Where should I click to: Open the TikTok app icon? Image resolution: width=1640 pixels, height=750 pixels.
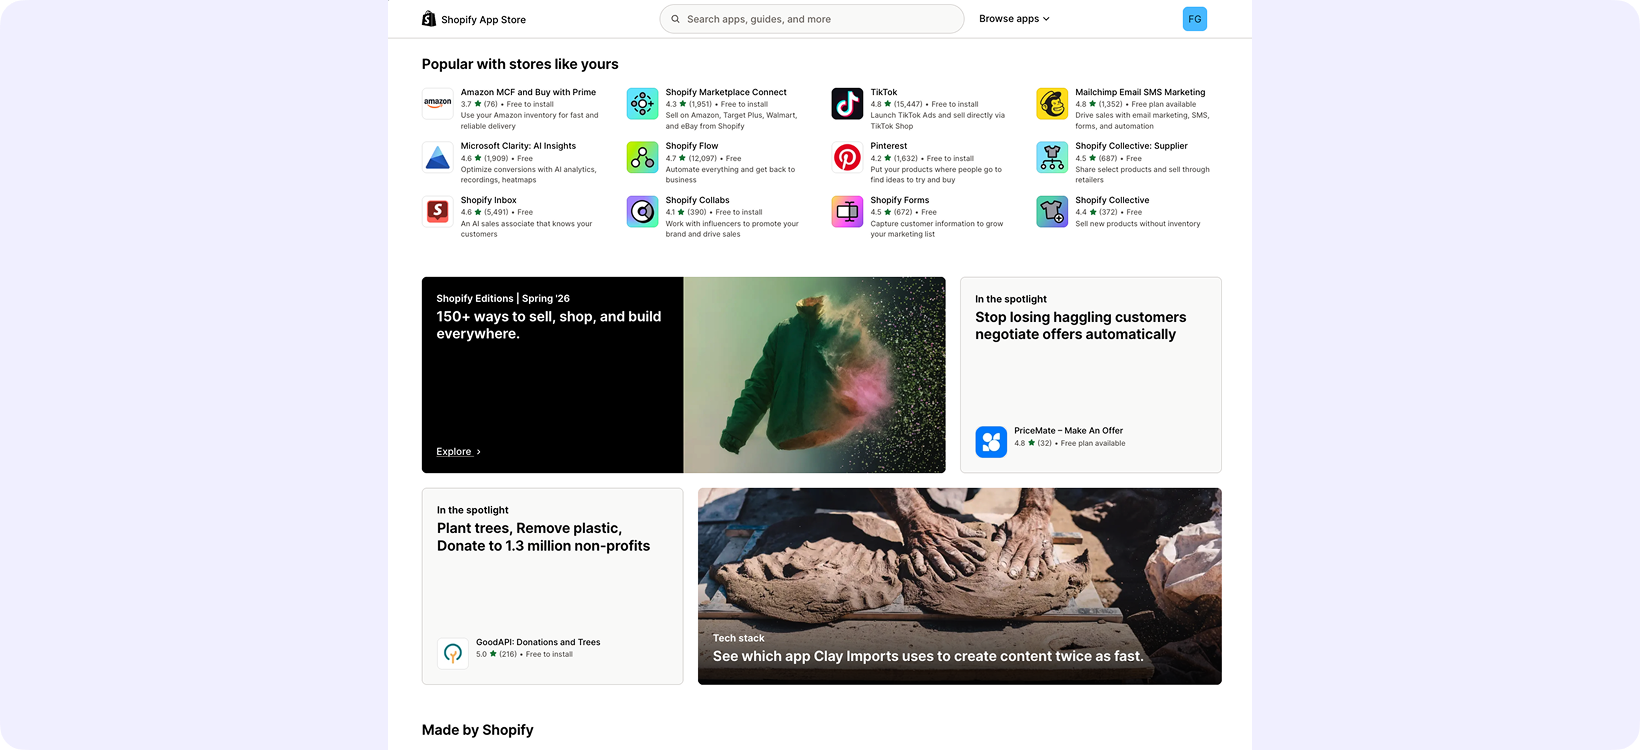(848, 103)
